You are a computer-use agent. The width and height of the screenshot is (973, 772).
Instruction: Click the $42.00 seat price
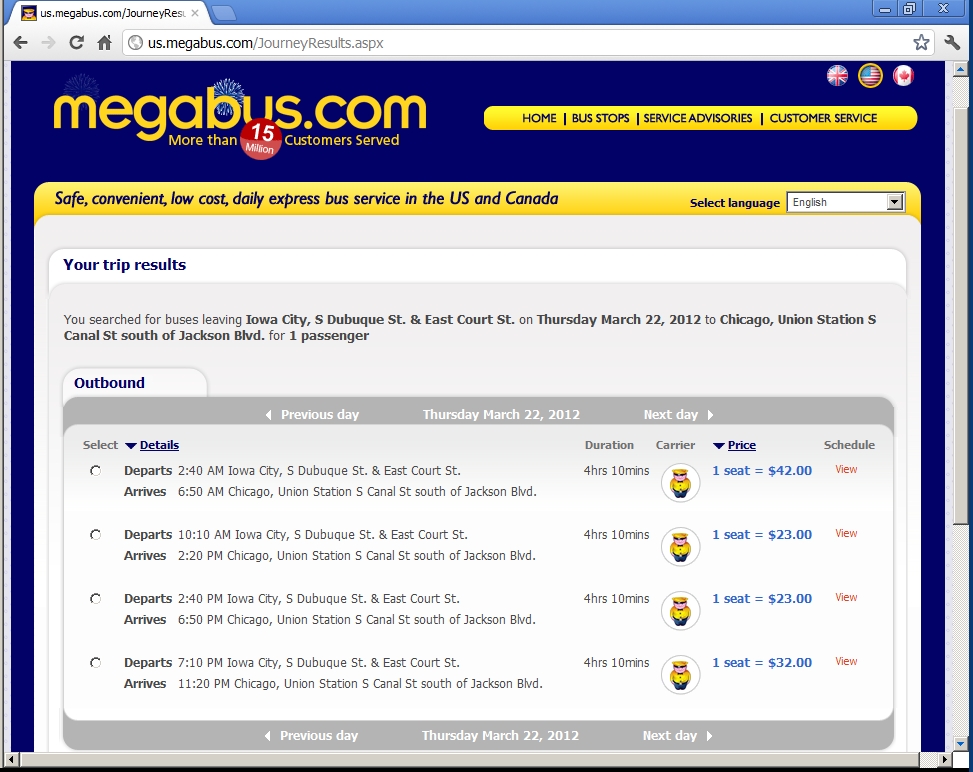pyautogui.click(x=762, y=470)
